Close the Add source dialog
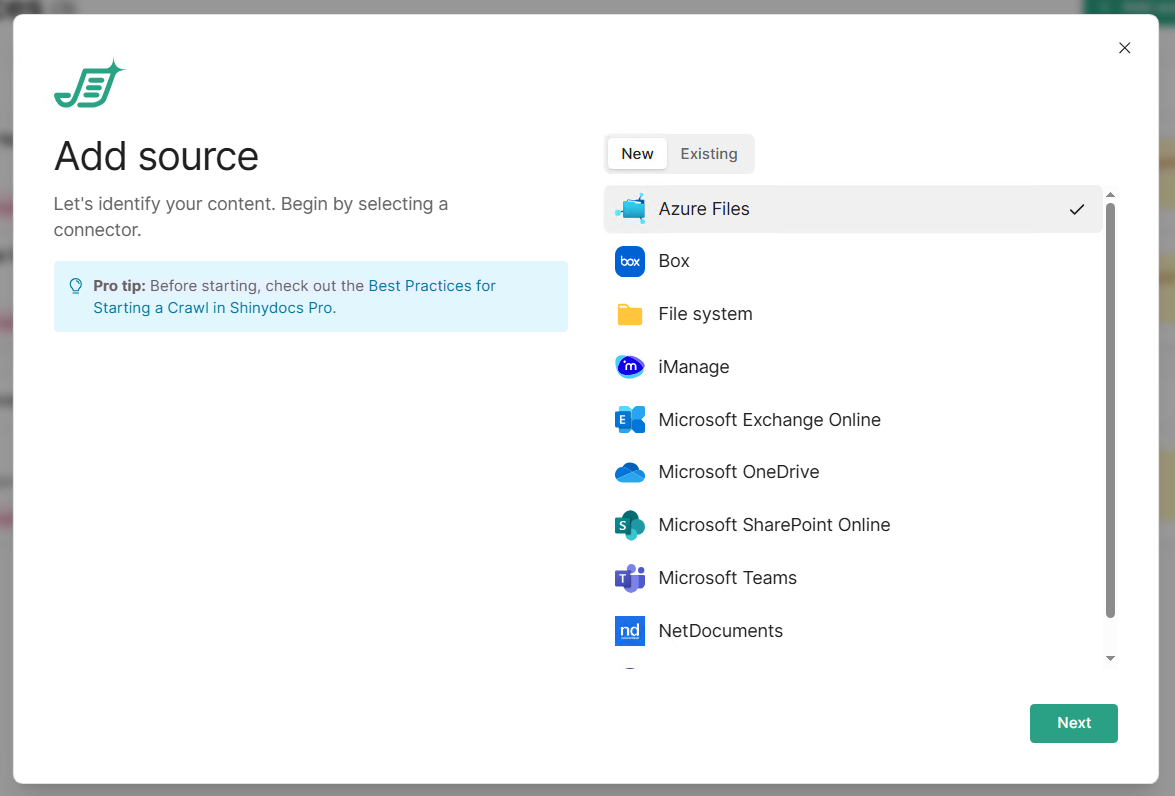The height and width of the screenshot is (796, 1175). (x=1124, y=48)
